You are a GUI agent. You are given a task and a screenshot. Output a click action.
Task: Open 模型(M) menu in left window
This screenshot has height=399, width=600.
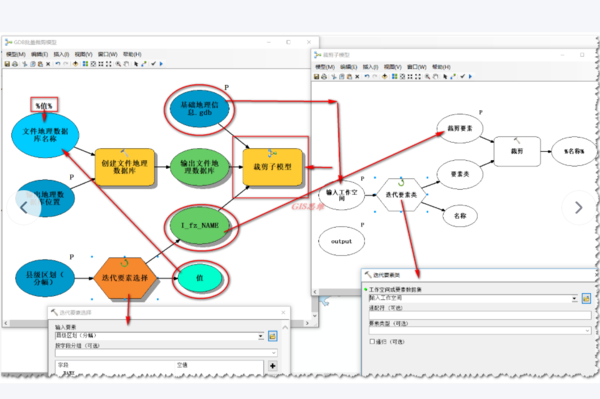(16, 54)
